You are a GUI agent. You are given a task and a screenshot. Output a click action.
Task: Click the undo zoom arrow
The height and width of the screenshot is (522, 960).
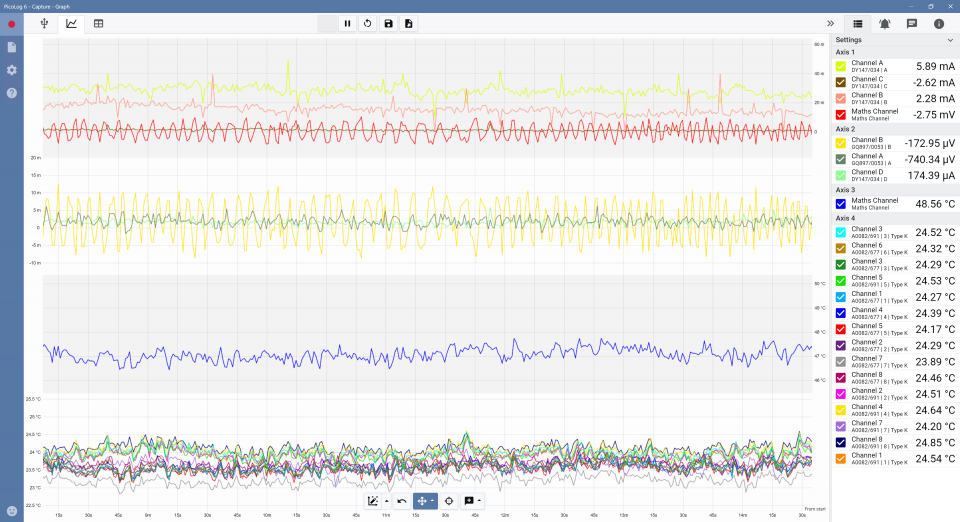click(x=402, y=501)
